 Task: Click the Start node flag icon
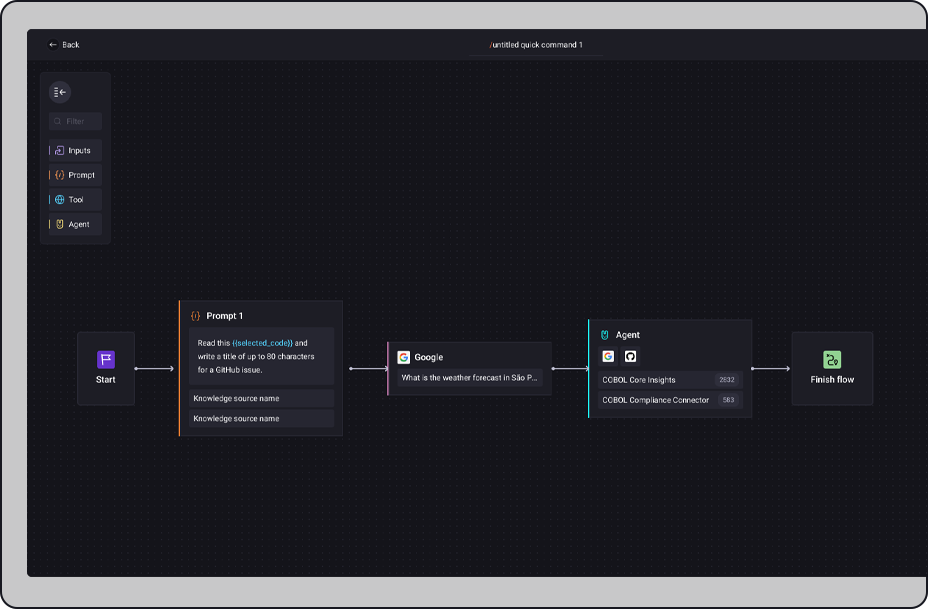click(x=106, y=360)
